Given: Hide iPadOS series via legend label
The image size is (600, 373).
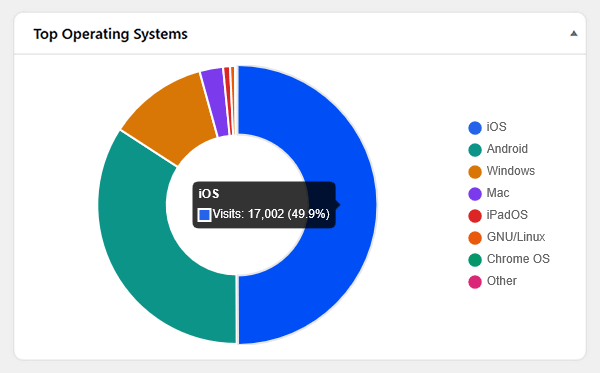Looking at the screenshot, I should 507,215.
